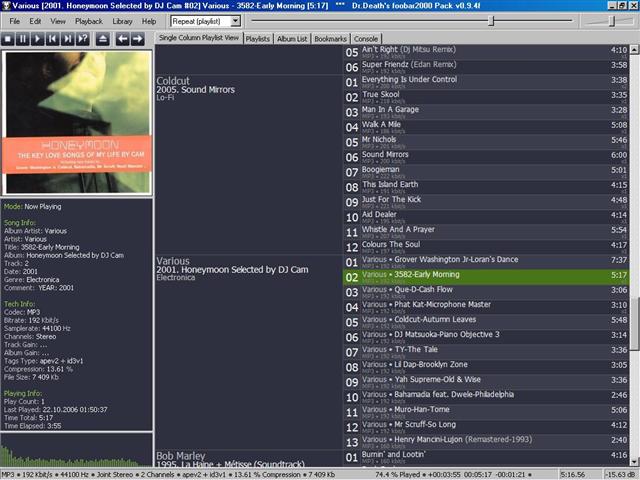Select track 'Boogieman'
Screen dimensions: 640x480
click(x=486, y=172)
